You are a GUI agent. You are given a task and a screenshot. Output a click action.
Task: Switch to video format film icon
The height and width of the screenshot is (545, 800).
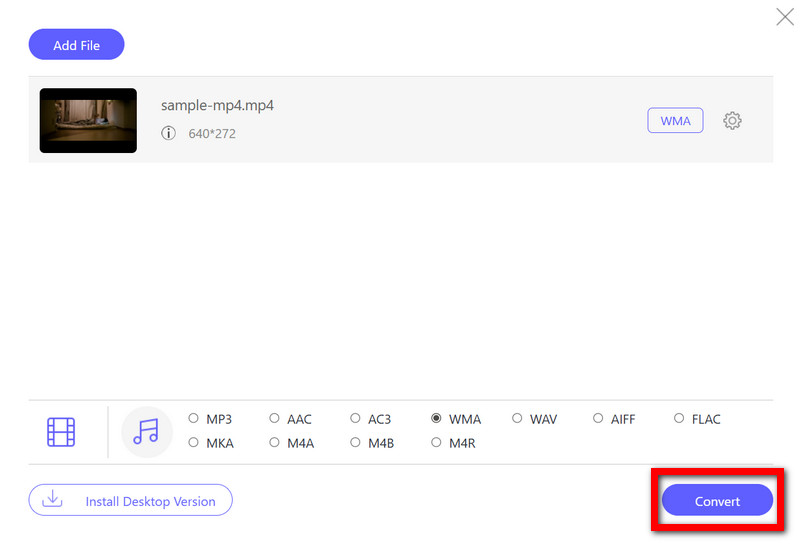point(61,432)
